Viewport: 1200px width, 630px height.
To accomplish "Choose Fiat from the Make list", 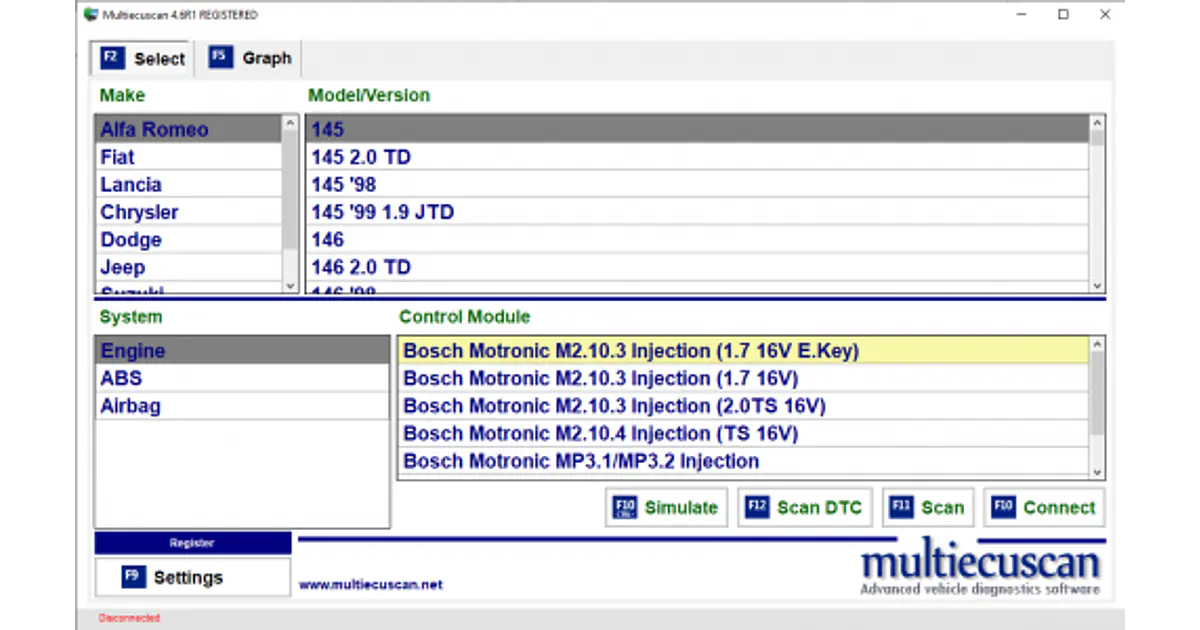I will coord(189,157).
